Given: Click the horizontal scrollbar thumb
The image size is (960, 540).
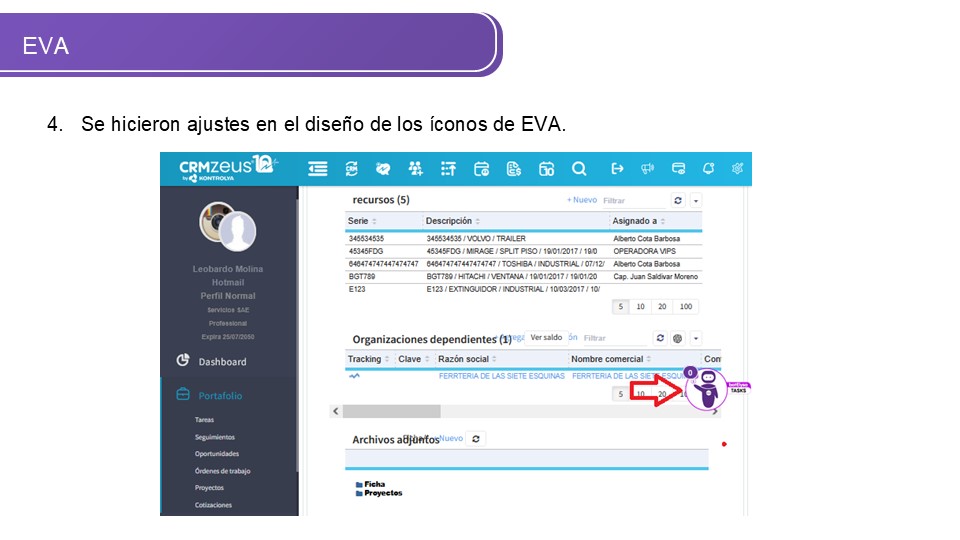Looking at the screenshot, I should click(x=391, y=411).
